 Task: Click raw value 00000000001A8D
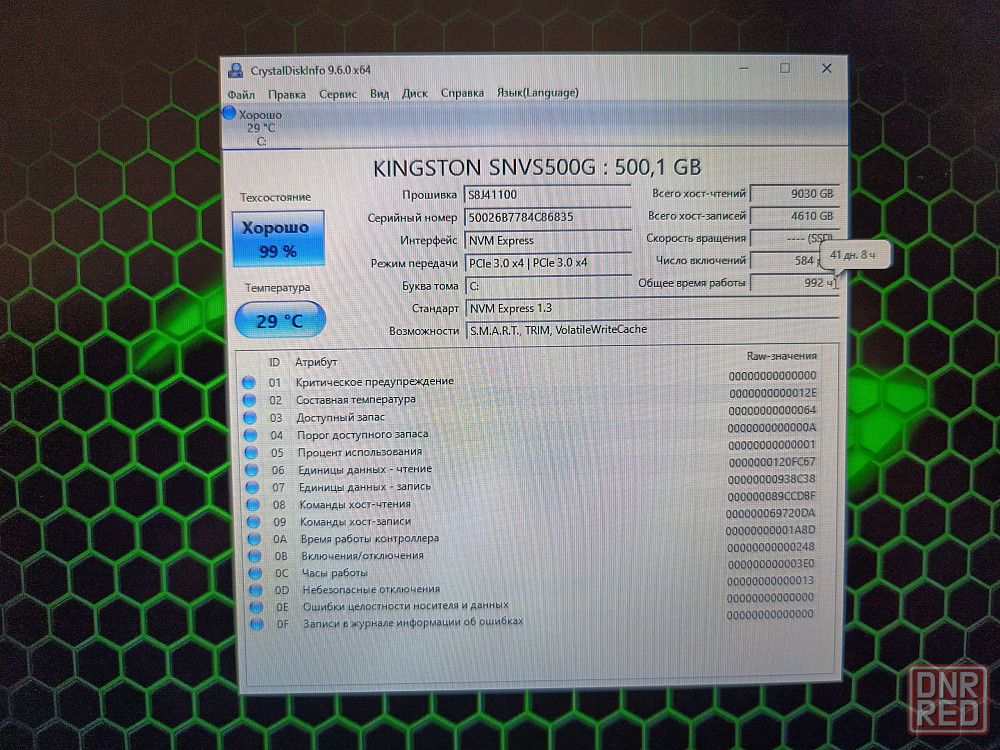point(770,530)
